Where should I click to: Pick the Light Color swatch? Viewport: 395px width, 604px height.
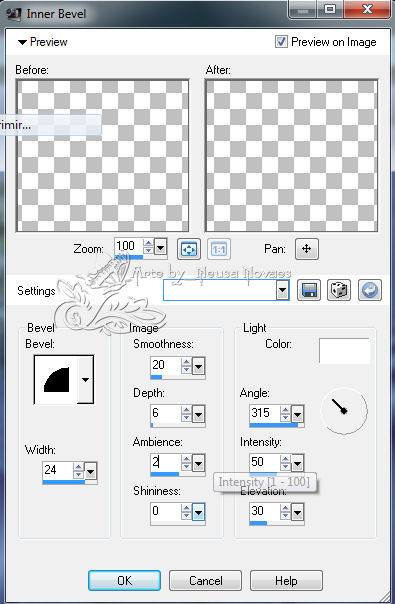[344, 351]
